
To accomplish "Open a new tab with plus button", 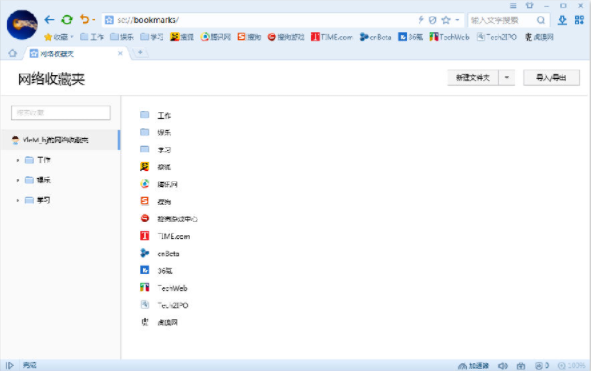I will pyautogui.click(x=140, y=52).
